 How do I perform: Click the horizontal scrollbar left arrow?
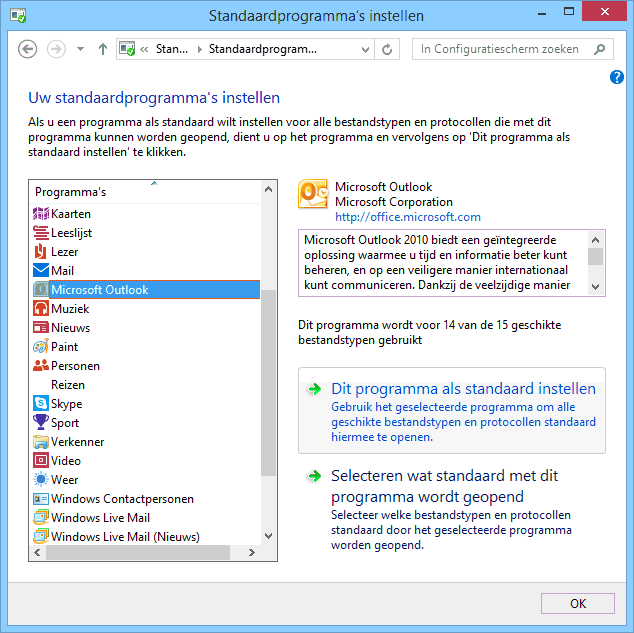click(x=38, y=552)
